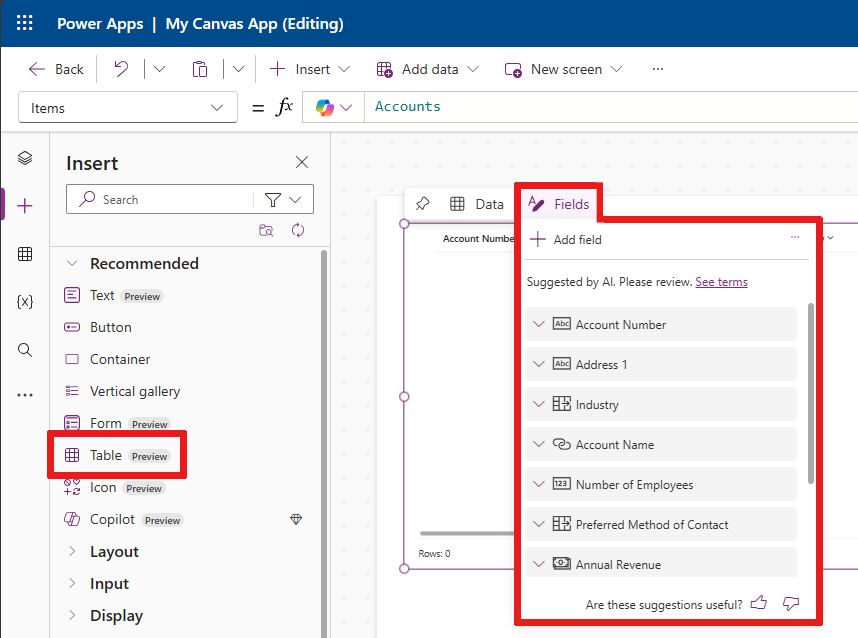Viewport: 858px width, 638px height.
Task: Open the Insert pane from the left rail
Action: coord(24,205)
